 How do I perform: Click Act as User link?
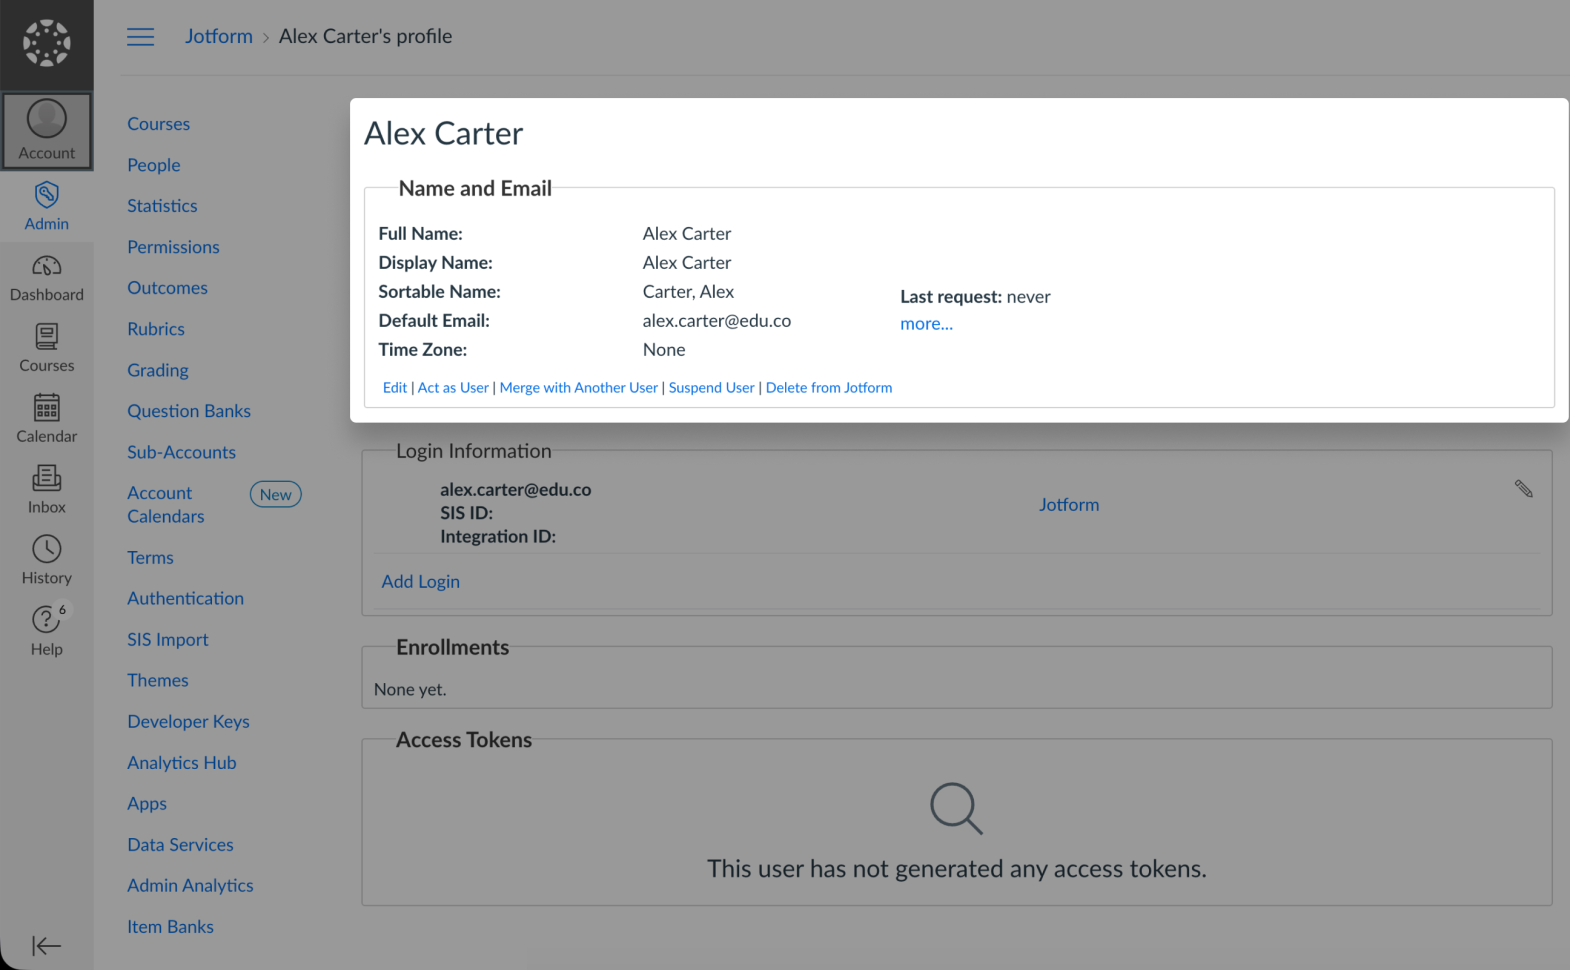(x=453, y=388)
